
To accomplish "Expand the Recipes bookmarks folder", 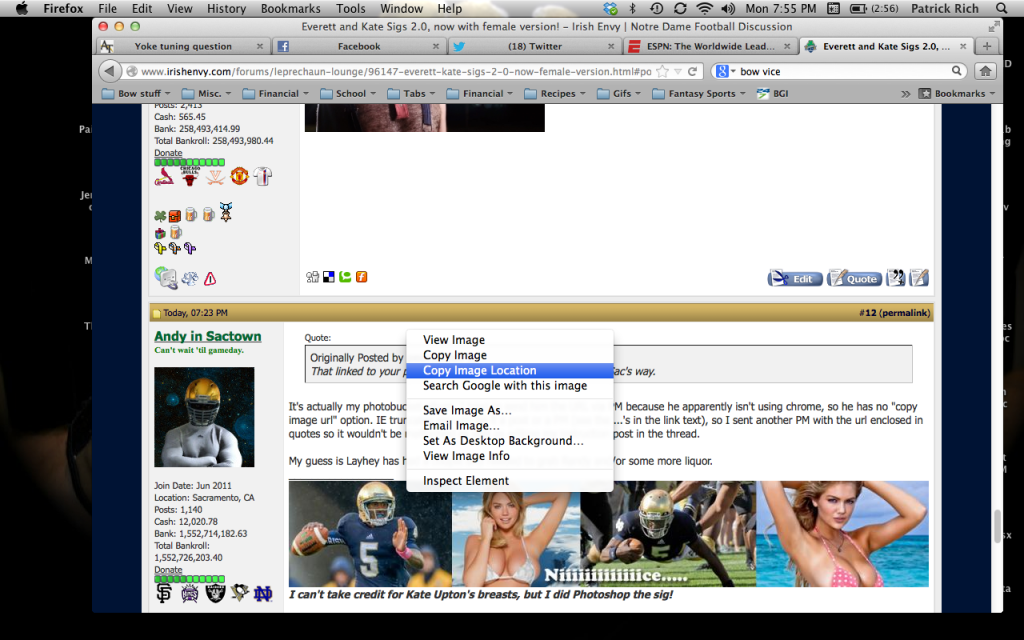I will (x=557, y=93).
